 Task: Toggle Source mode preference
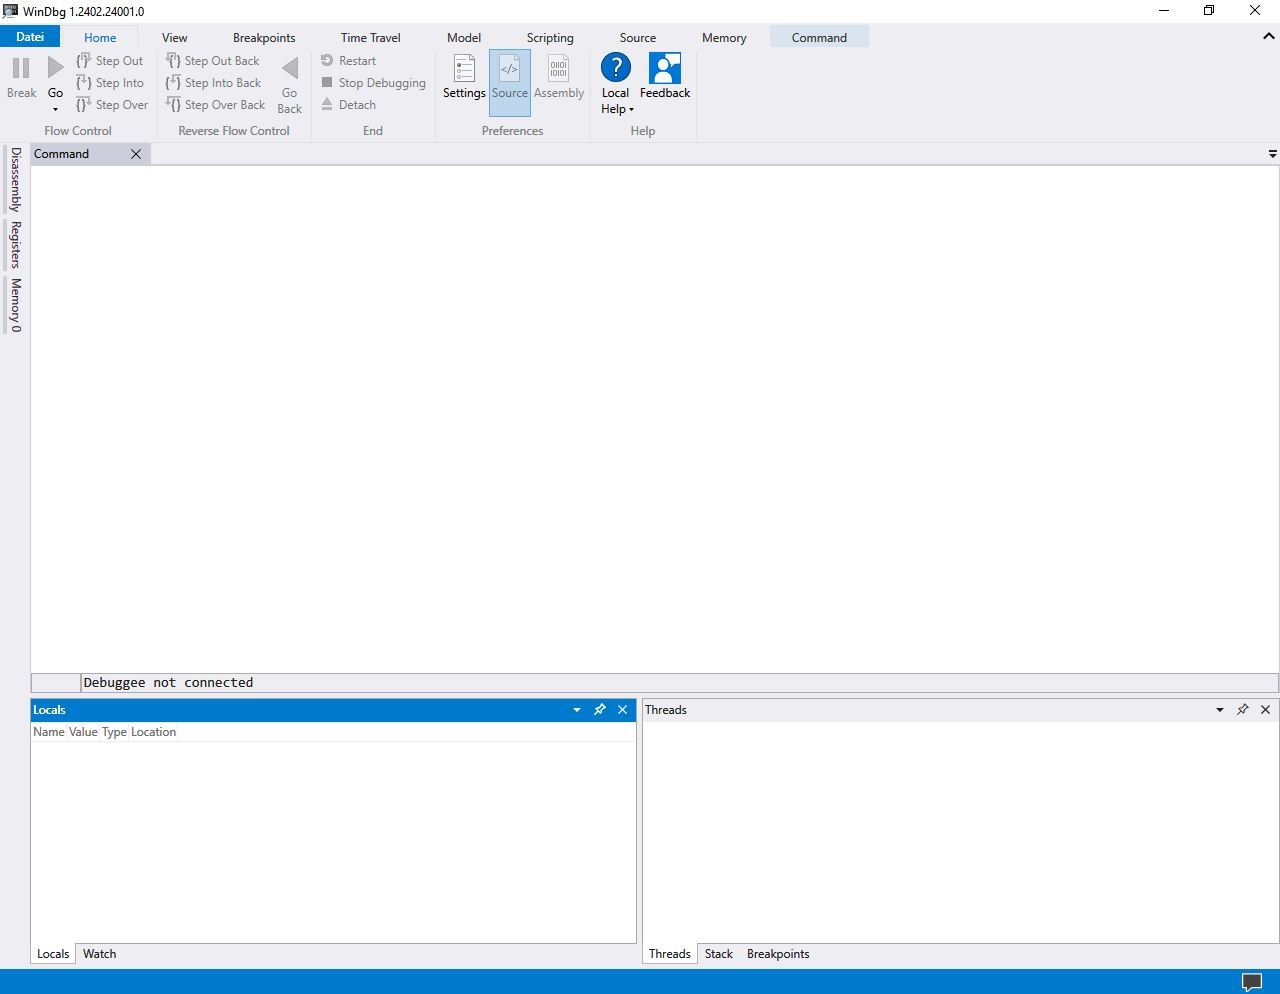point(510,82)
